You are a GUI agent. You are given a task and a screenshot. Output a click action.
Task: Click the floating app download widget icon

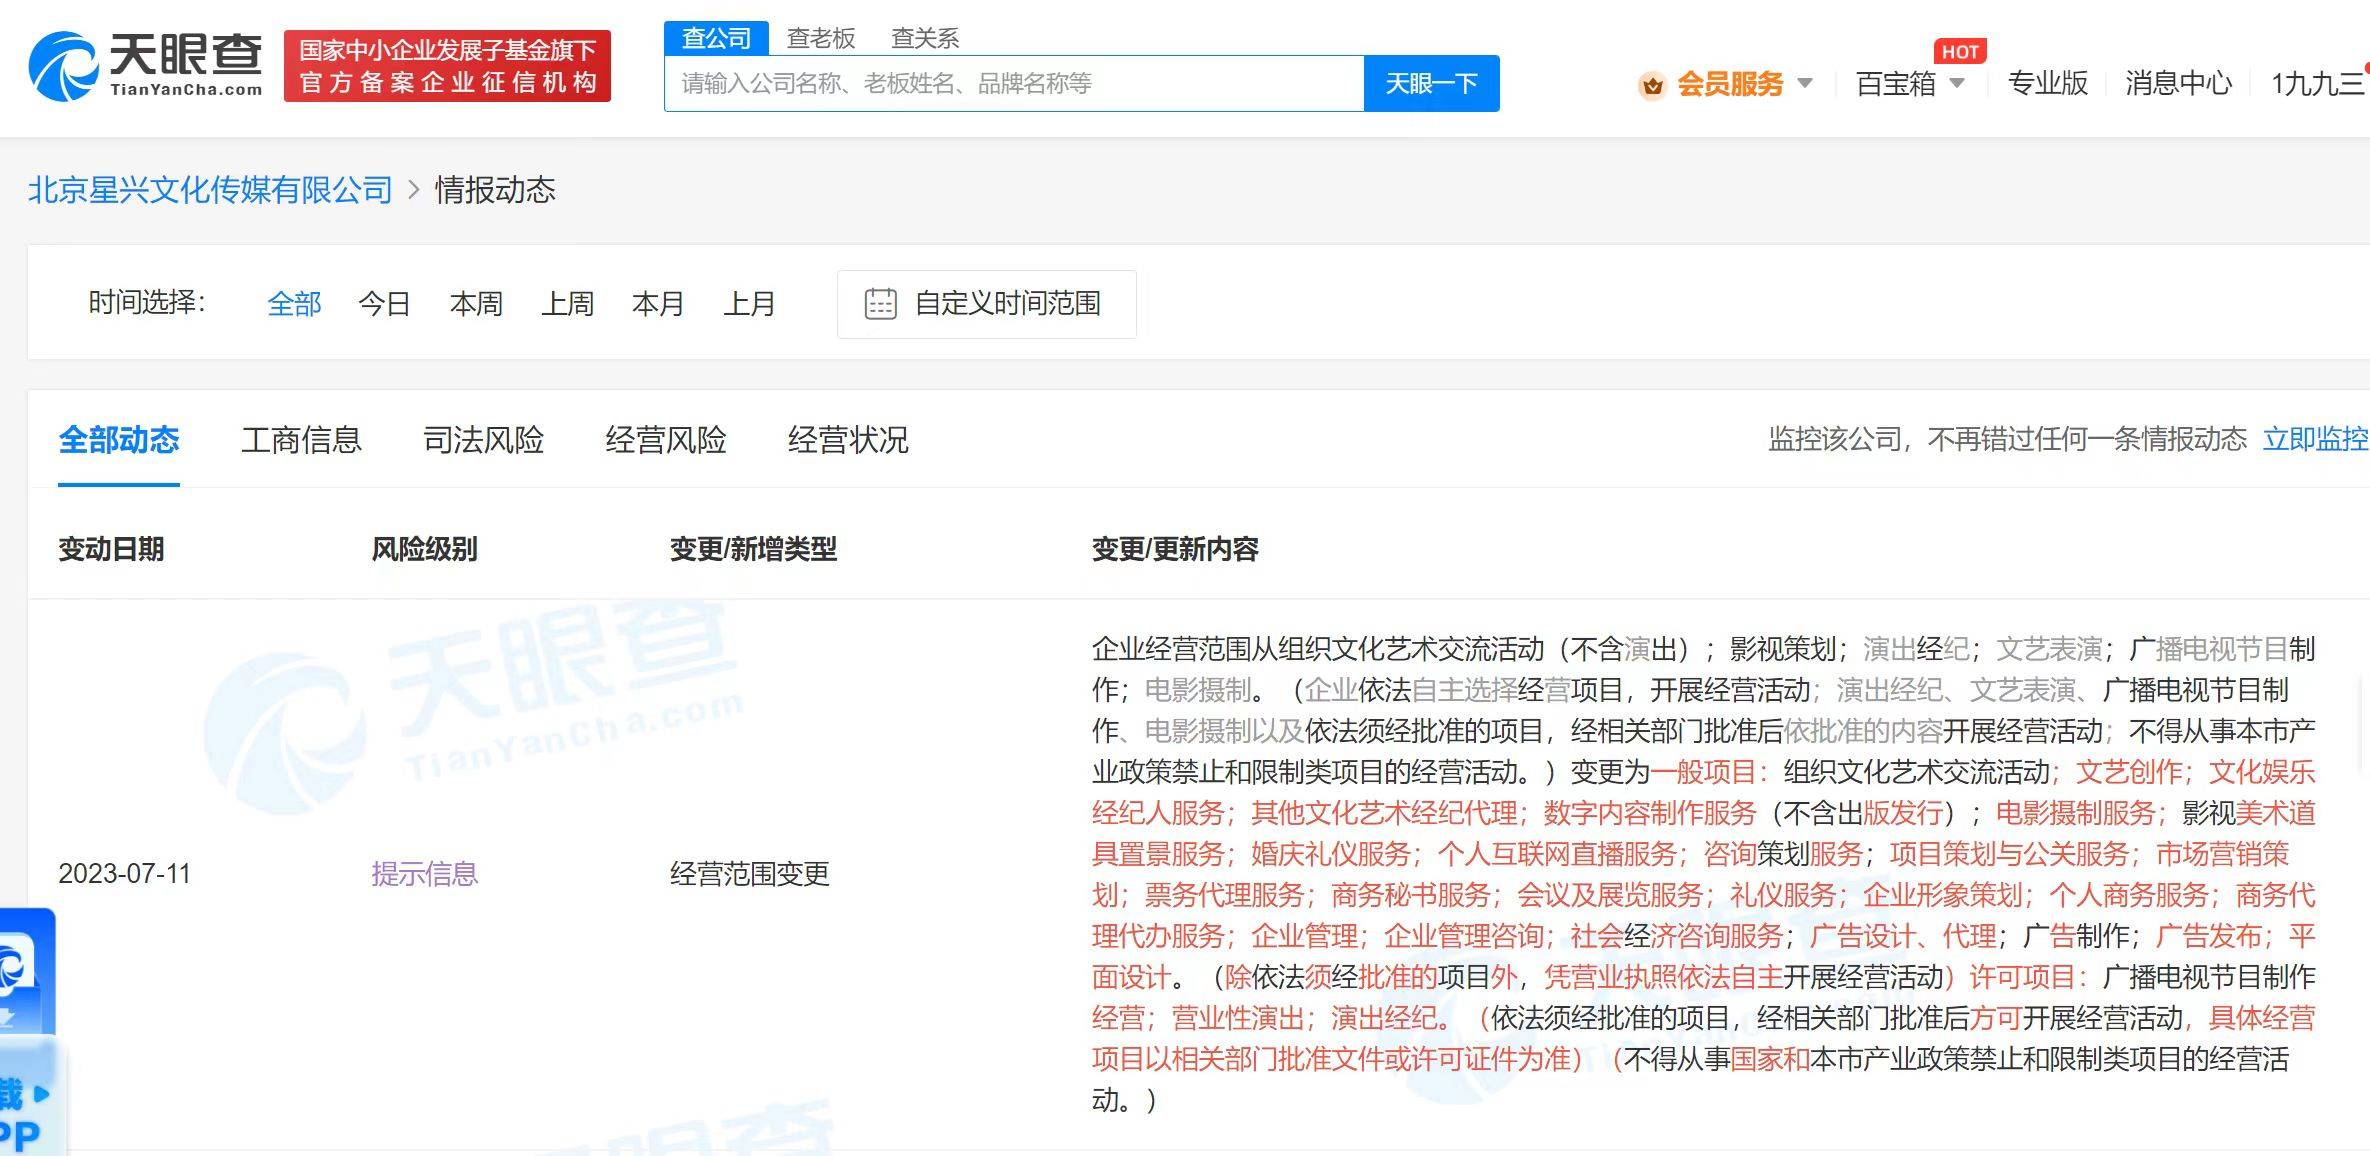point(20,967)
